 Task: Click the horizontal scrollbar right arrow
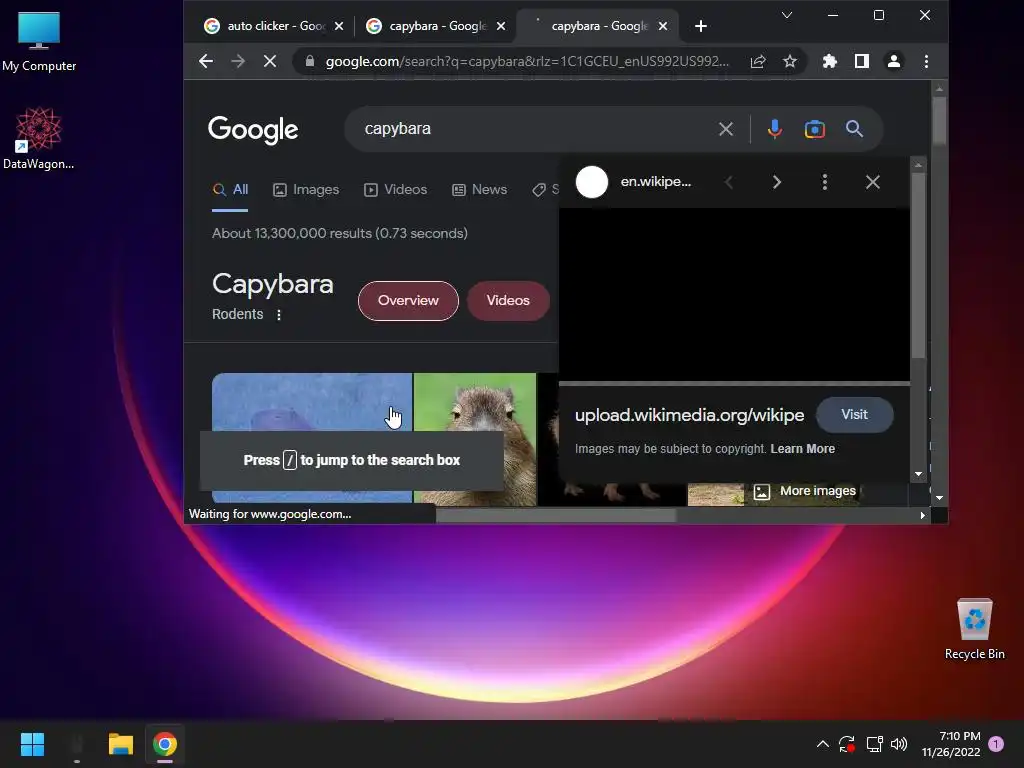[922, 515]
